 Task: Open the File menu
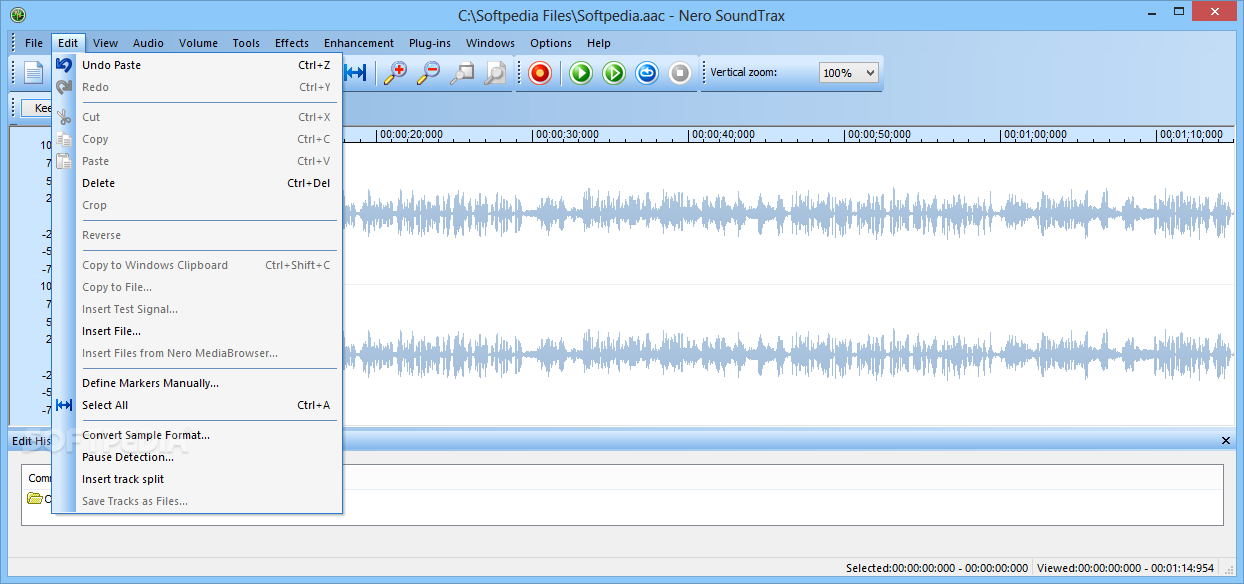click(34, 43)
